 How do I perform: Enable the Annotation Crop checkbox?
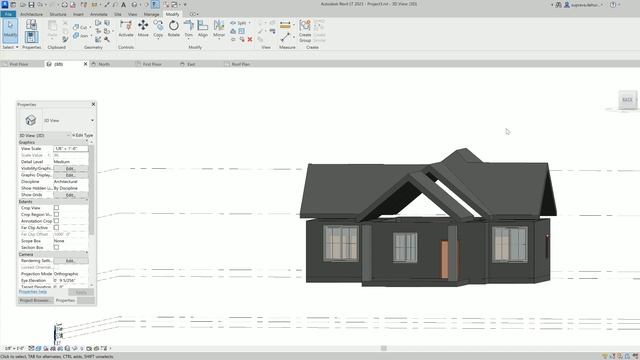click(x=56, y=221)
